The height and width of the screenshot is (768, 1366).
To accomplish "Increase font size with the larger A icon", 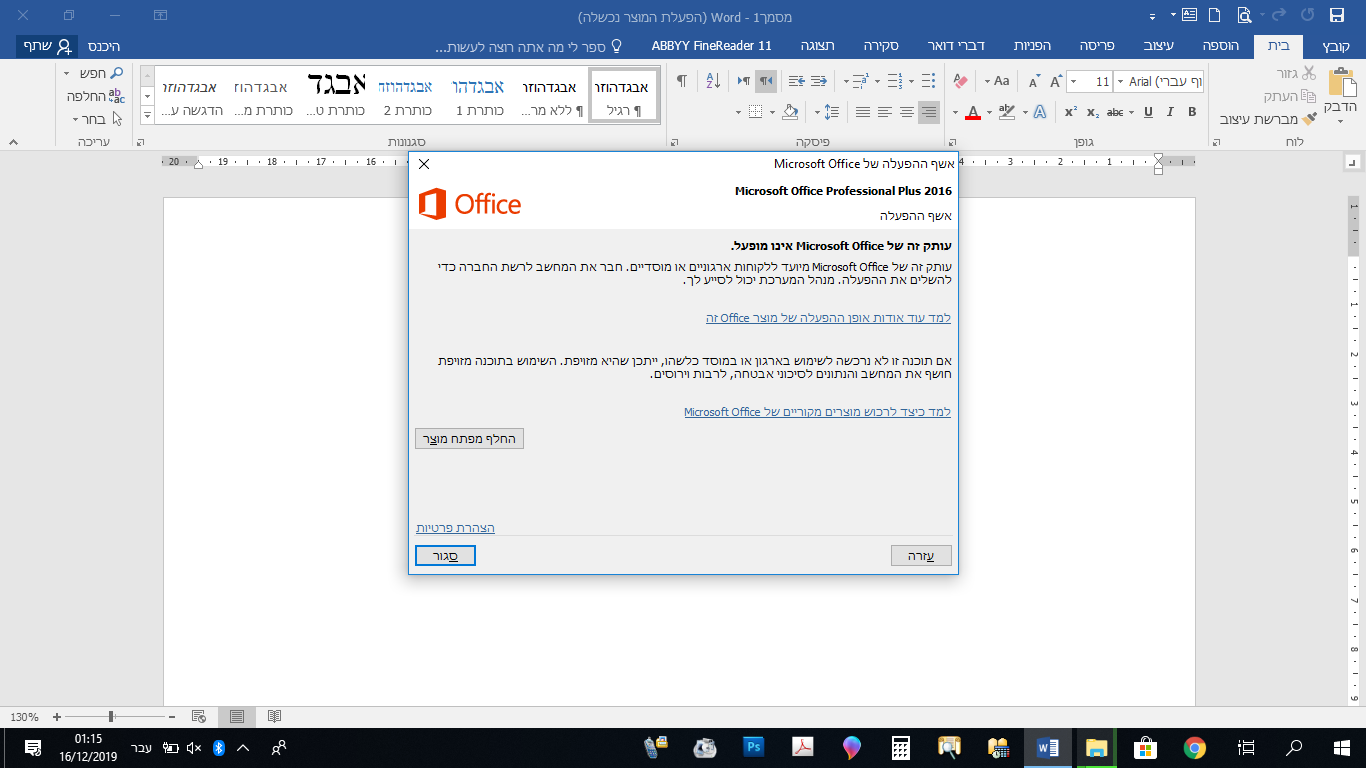I will click(x=1056, y=81).
